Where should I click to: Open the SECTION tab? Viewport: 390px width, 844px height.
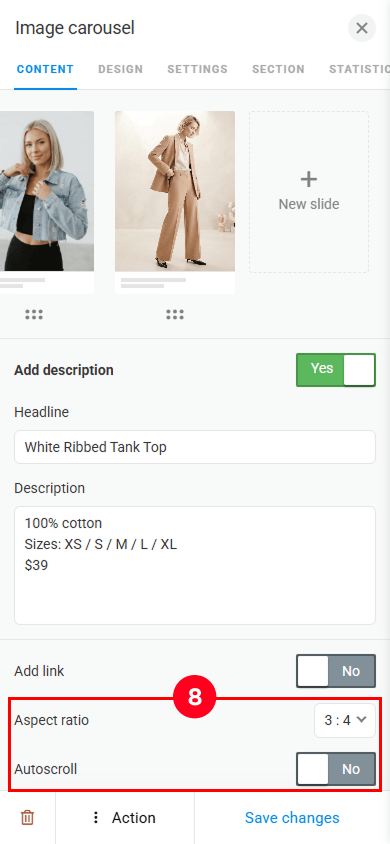pos(278,69)
